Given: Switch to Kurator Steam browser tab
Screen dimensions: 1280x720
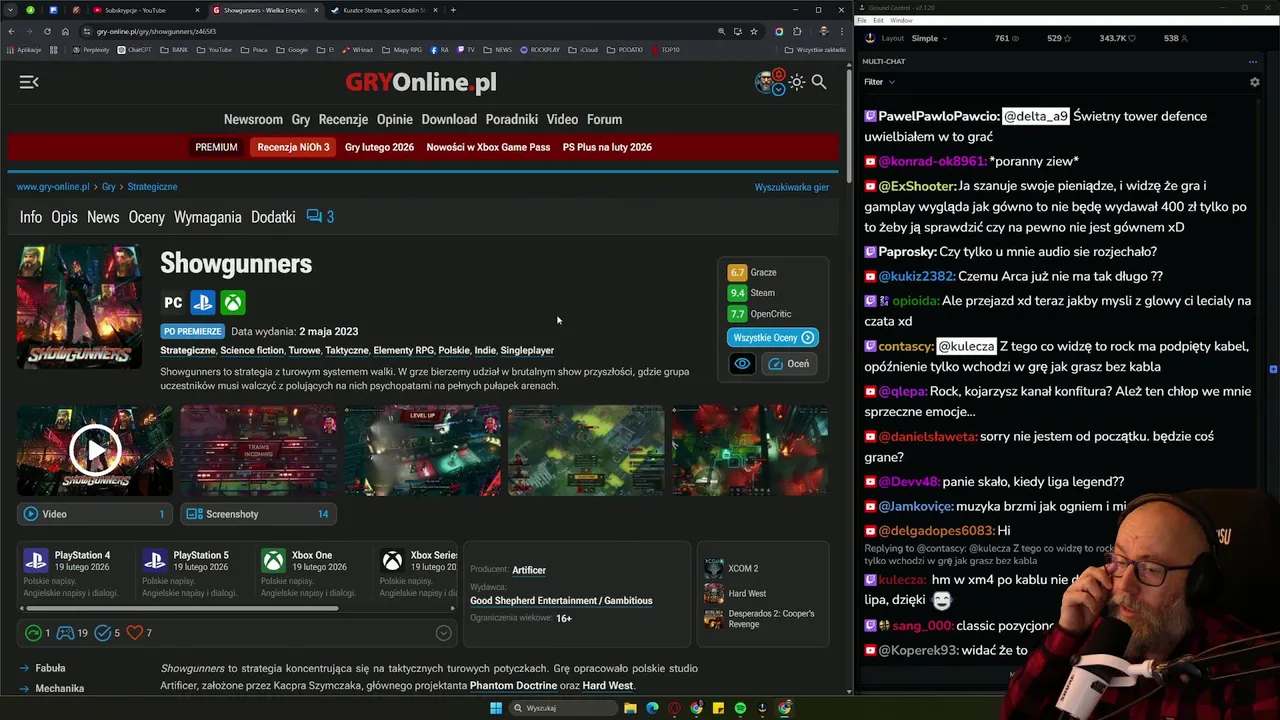Looking at the screenshot, I should [384, 10].
